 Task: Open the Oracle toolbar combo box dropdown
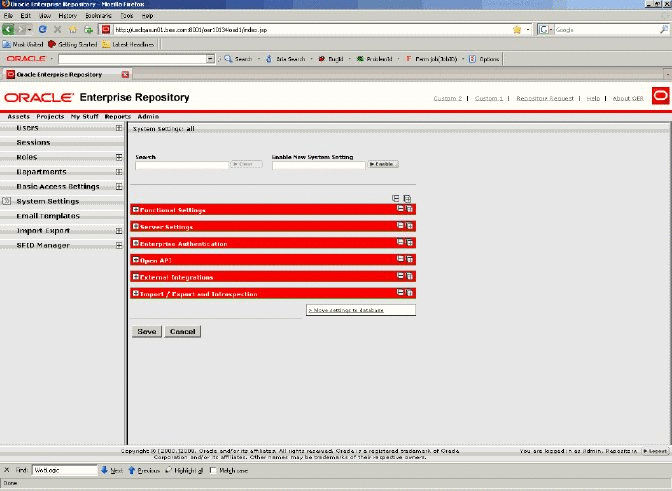210,59
